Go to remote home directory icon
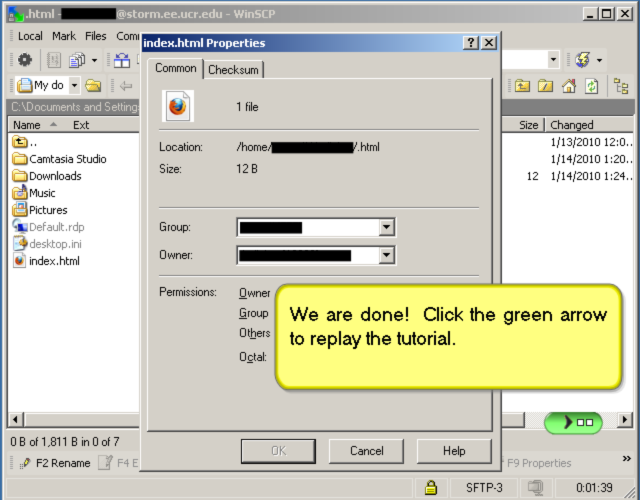The image size is (640, 500). tap(569, 86)
